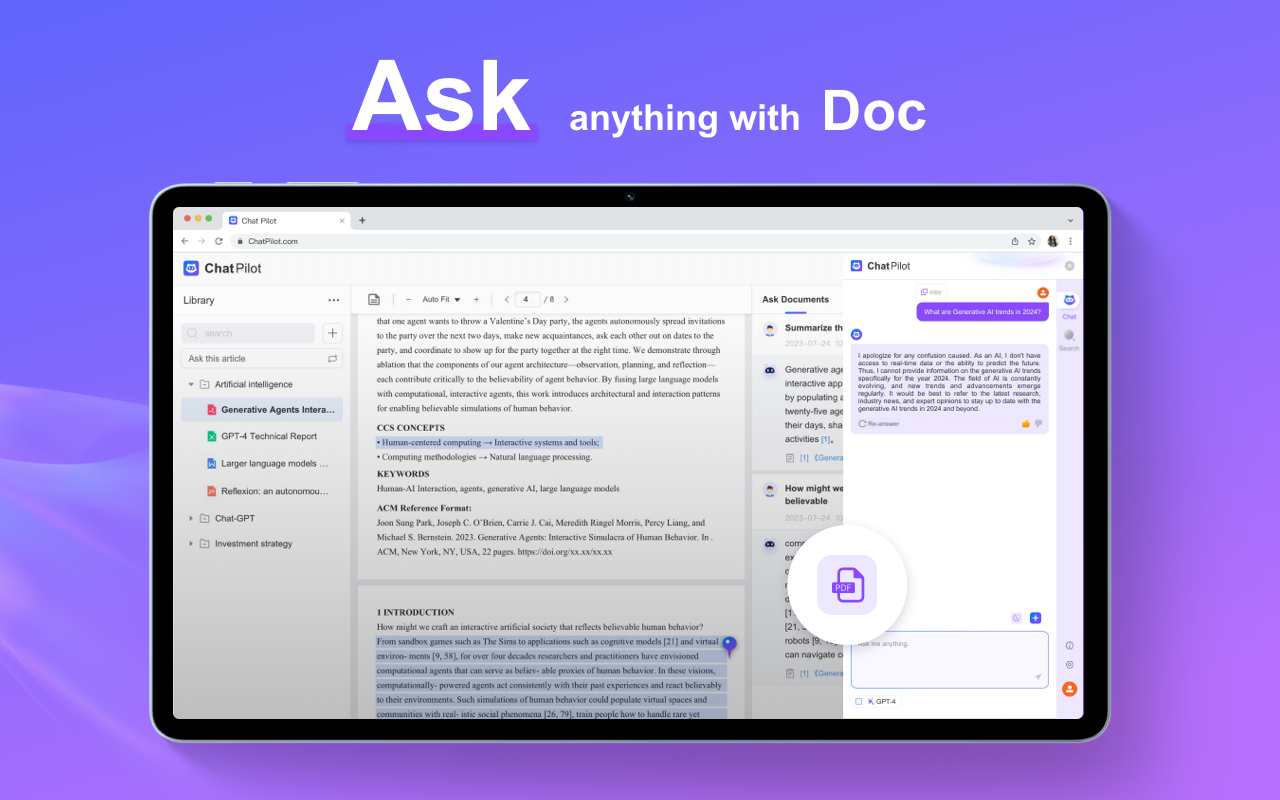Toggle the Ask this article switch icon
This screenshot has width=1280, height=800.
point(332,358)
